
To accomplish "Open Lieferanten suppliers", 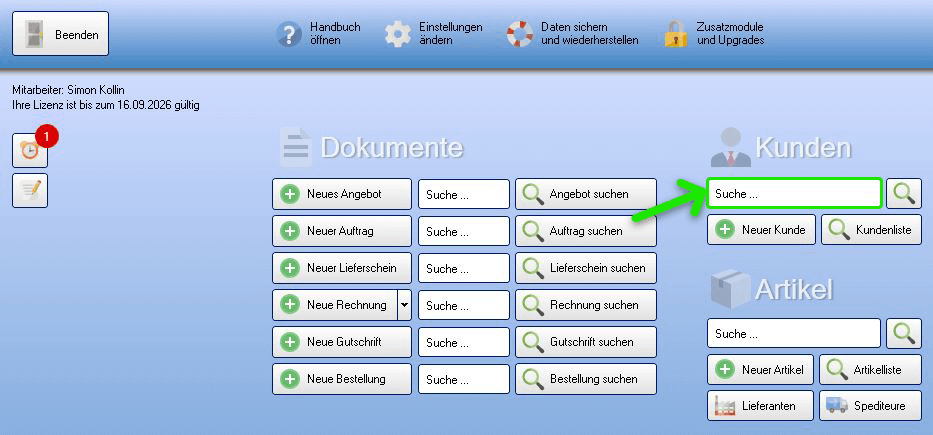I will [x=760, y=406].
